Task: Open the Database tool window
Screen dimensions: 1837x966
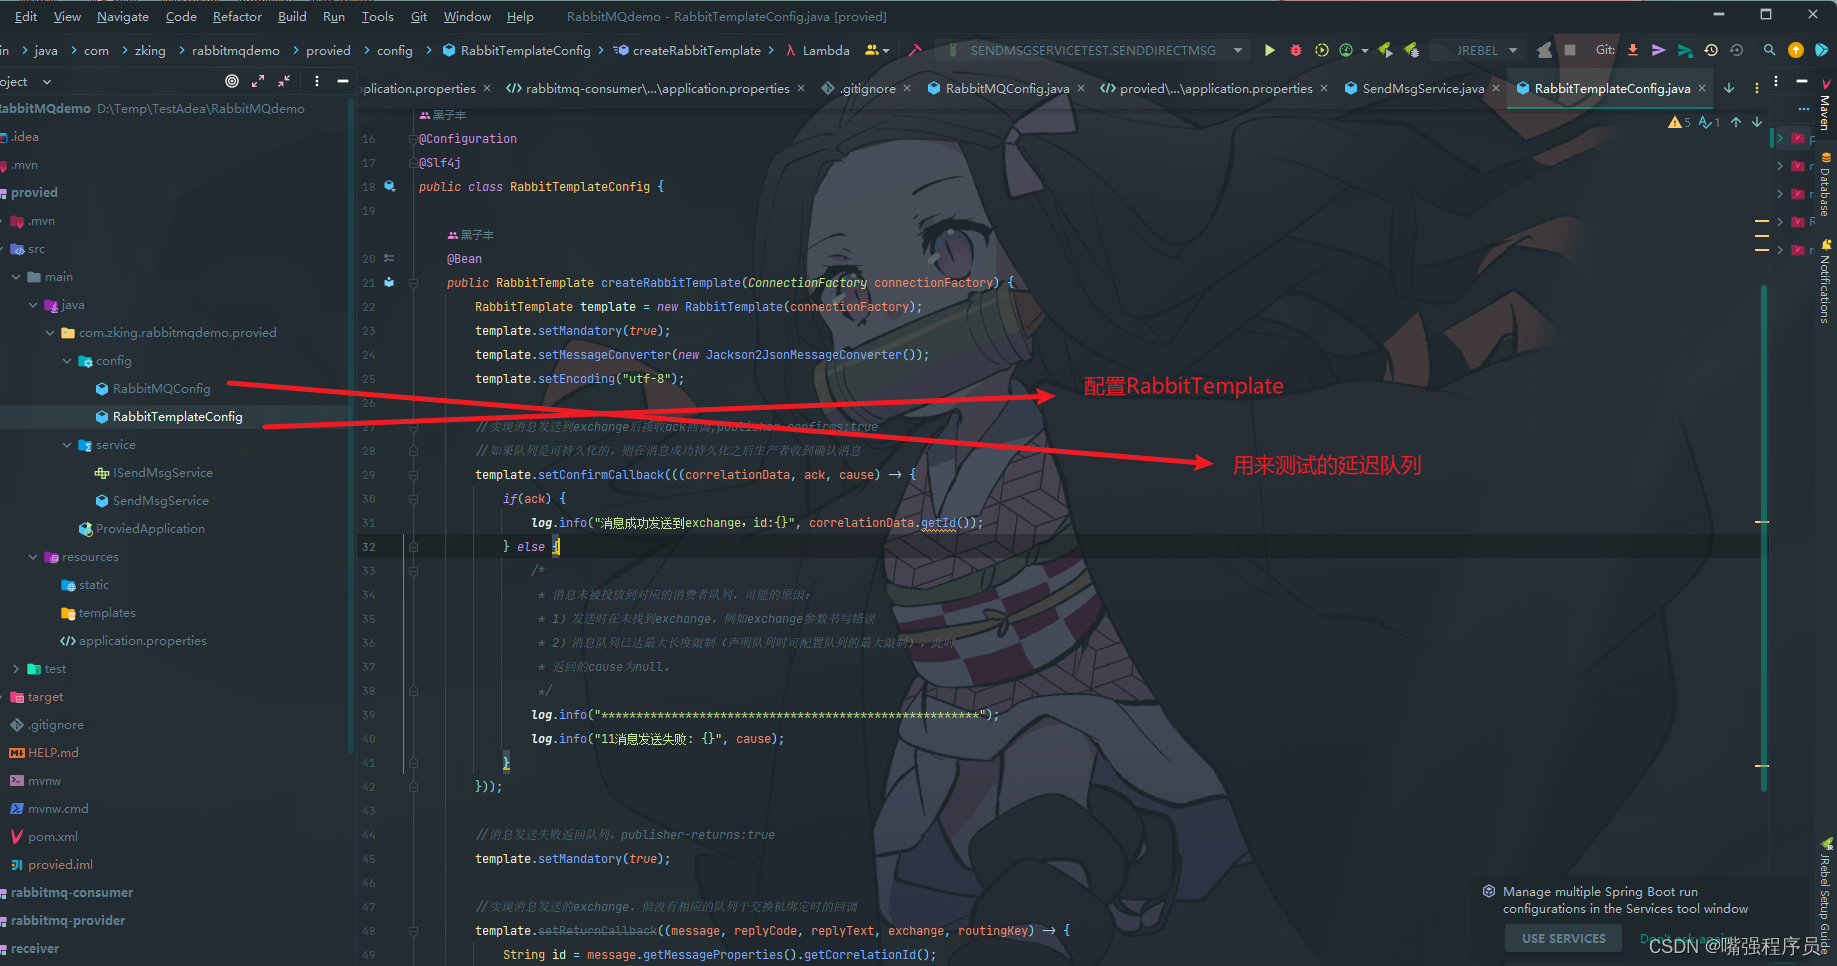Action: (x=1825, y=186)
